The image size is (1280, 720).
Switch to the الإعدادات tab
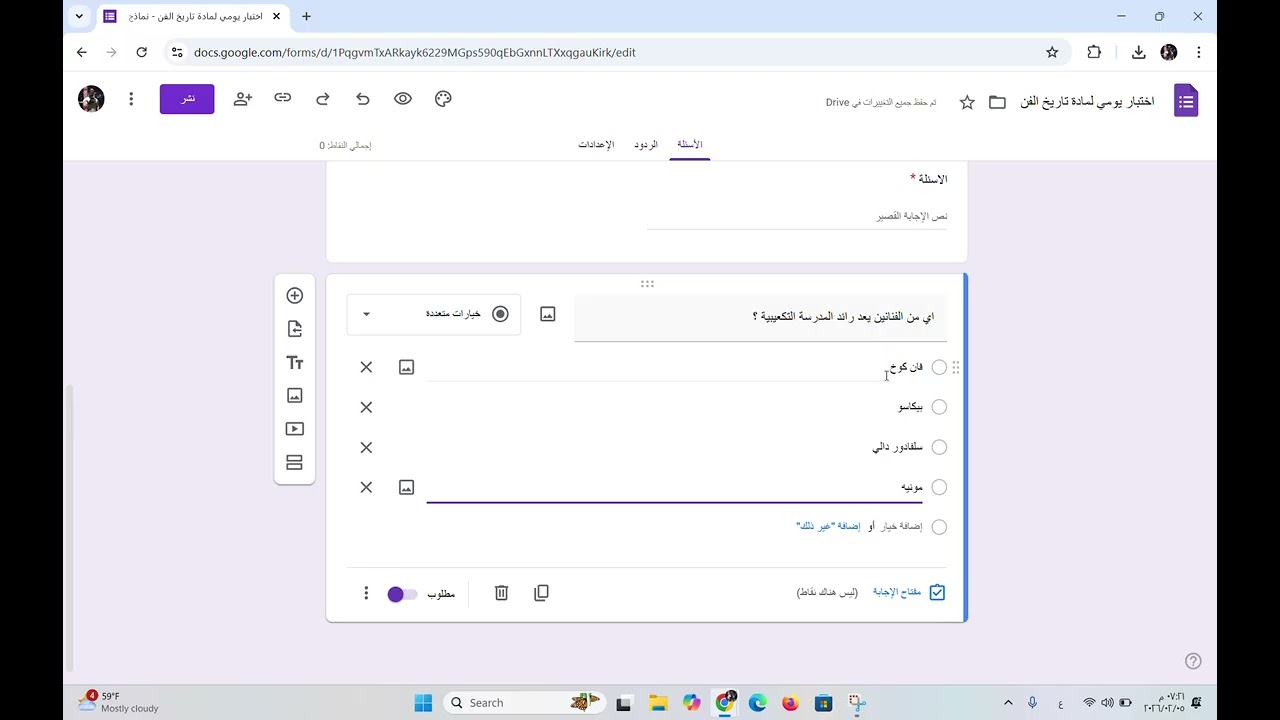596,145
